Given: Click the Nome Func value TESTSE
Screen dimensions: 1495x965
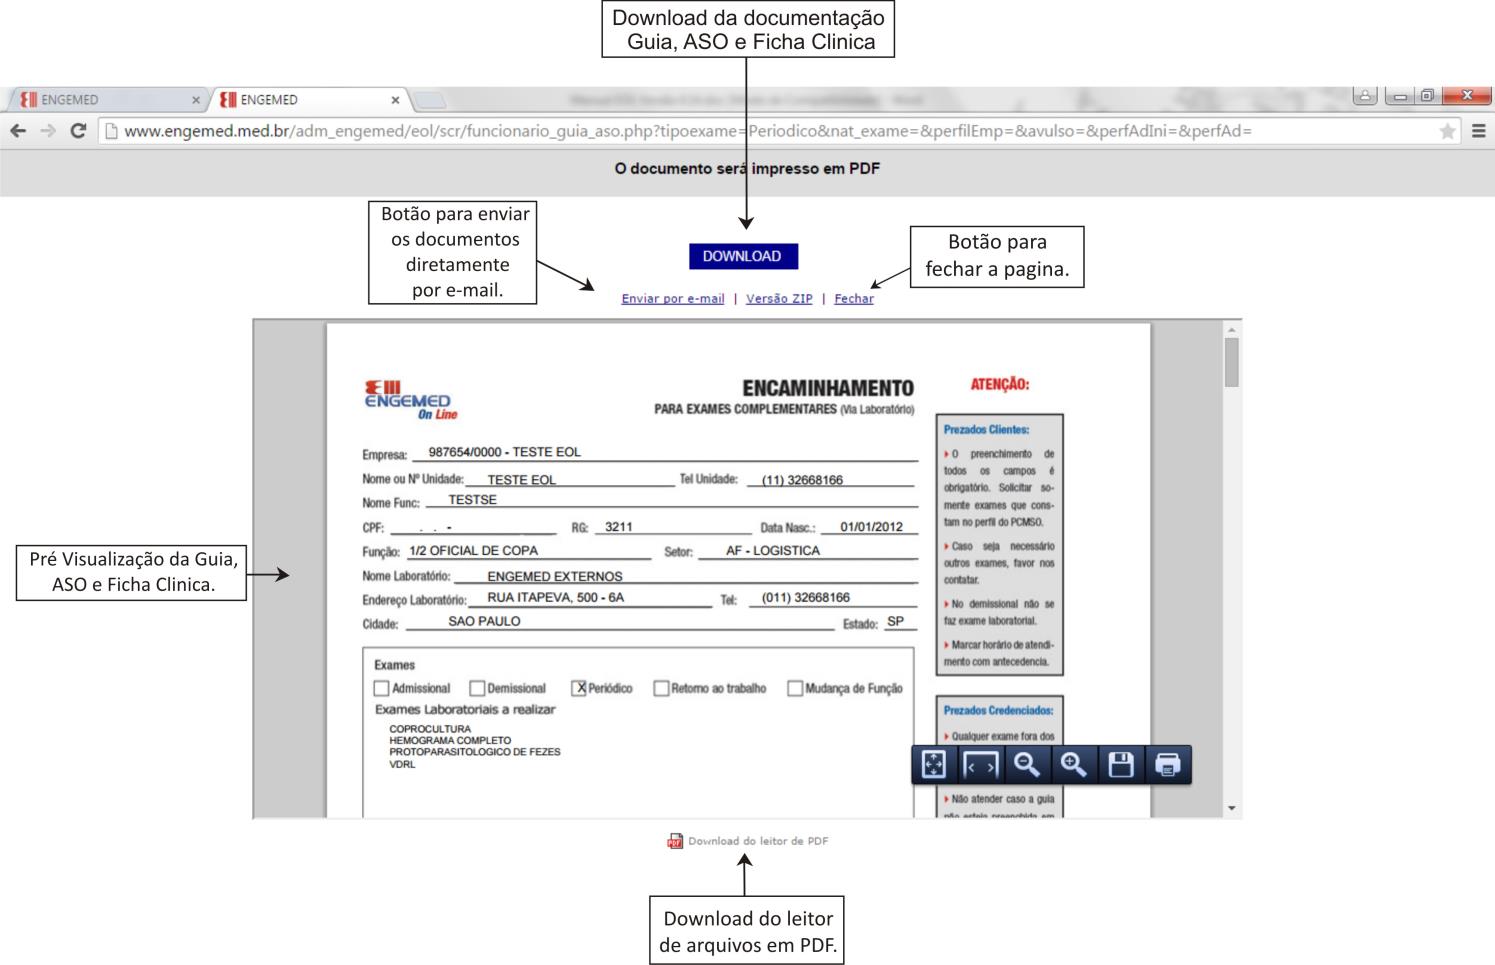Looking at the screenshot, I should [472, 500].
